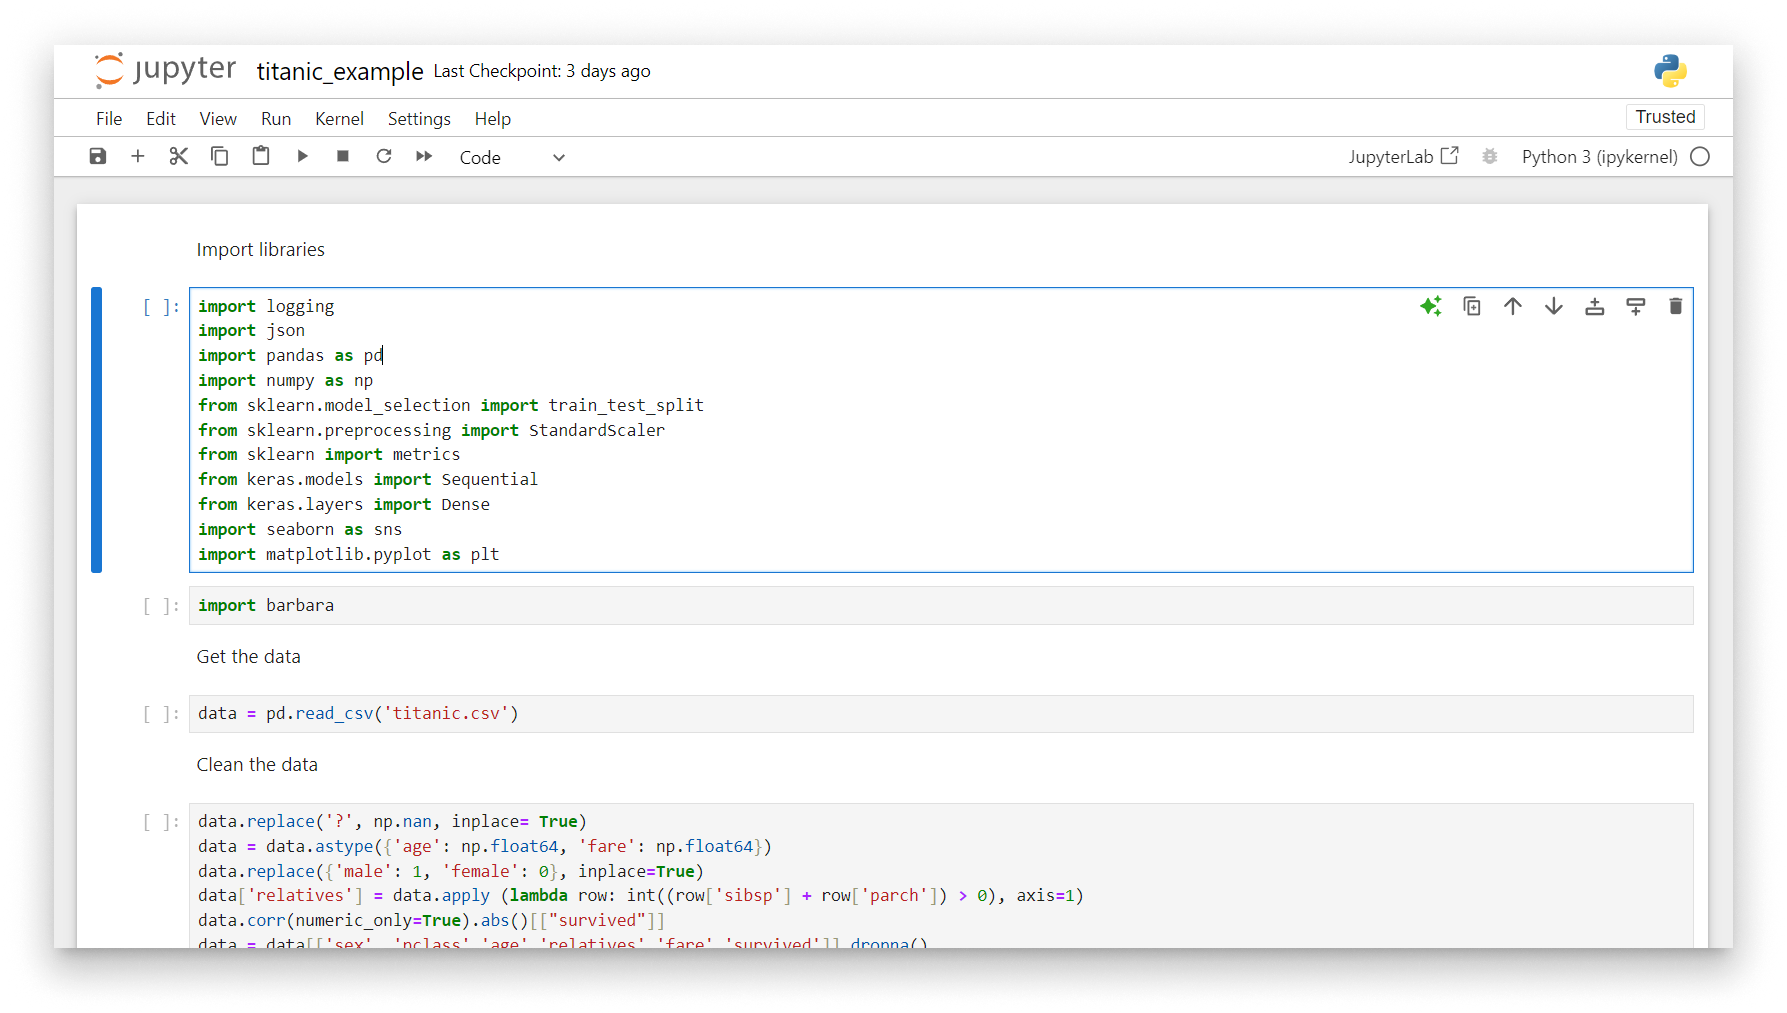
Task: Paste cell from clipboard
Action: coord(260,156)
